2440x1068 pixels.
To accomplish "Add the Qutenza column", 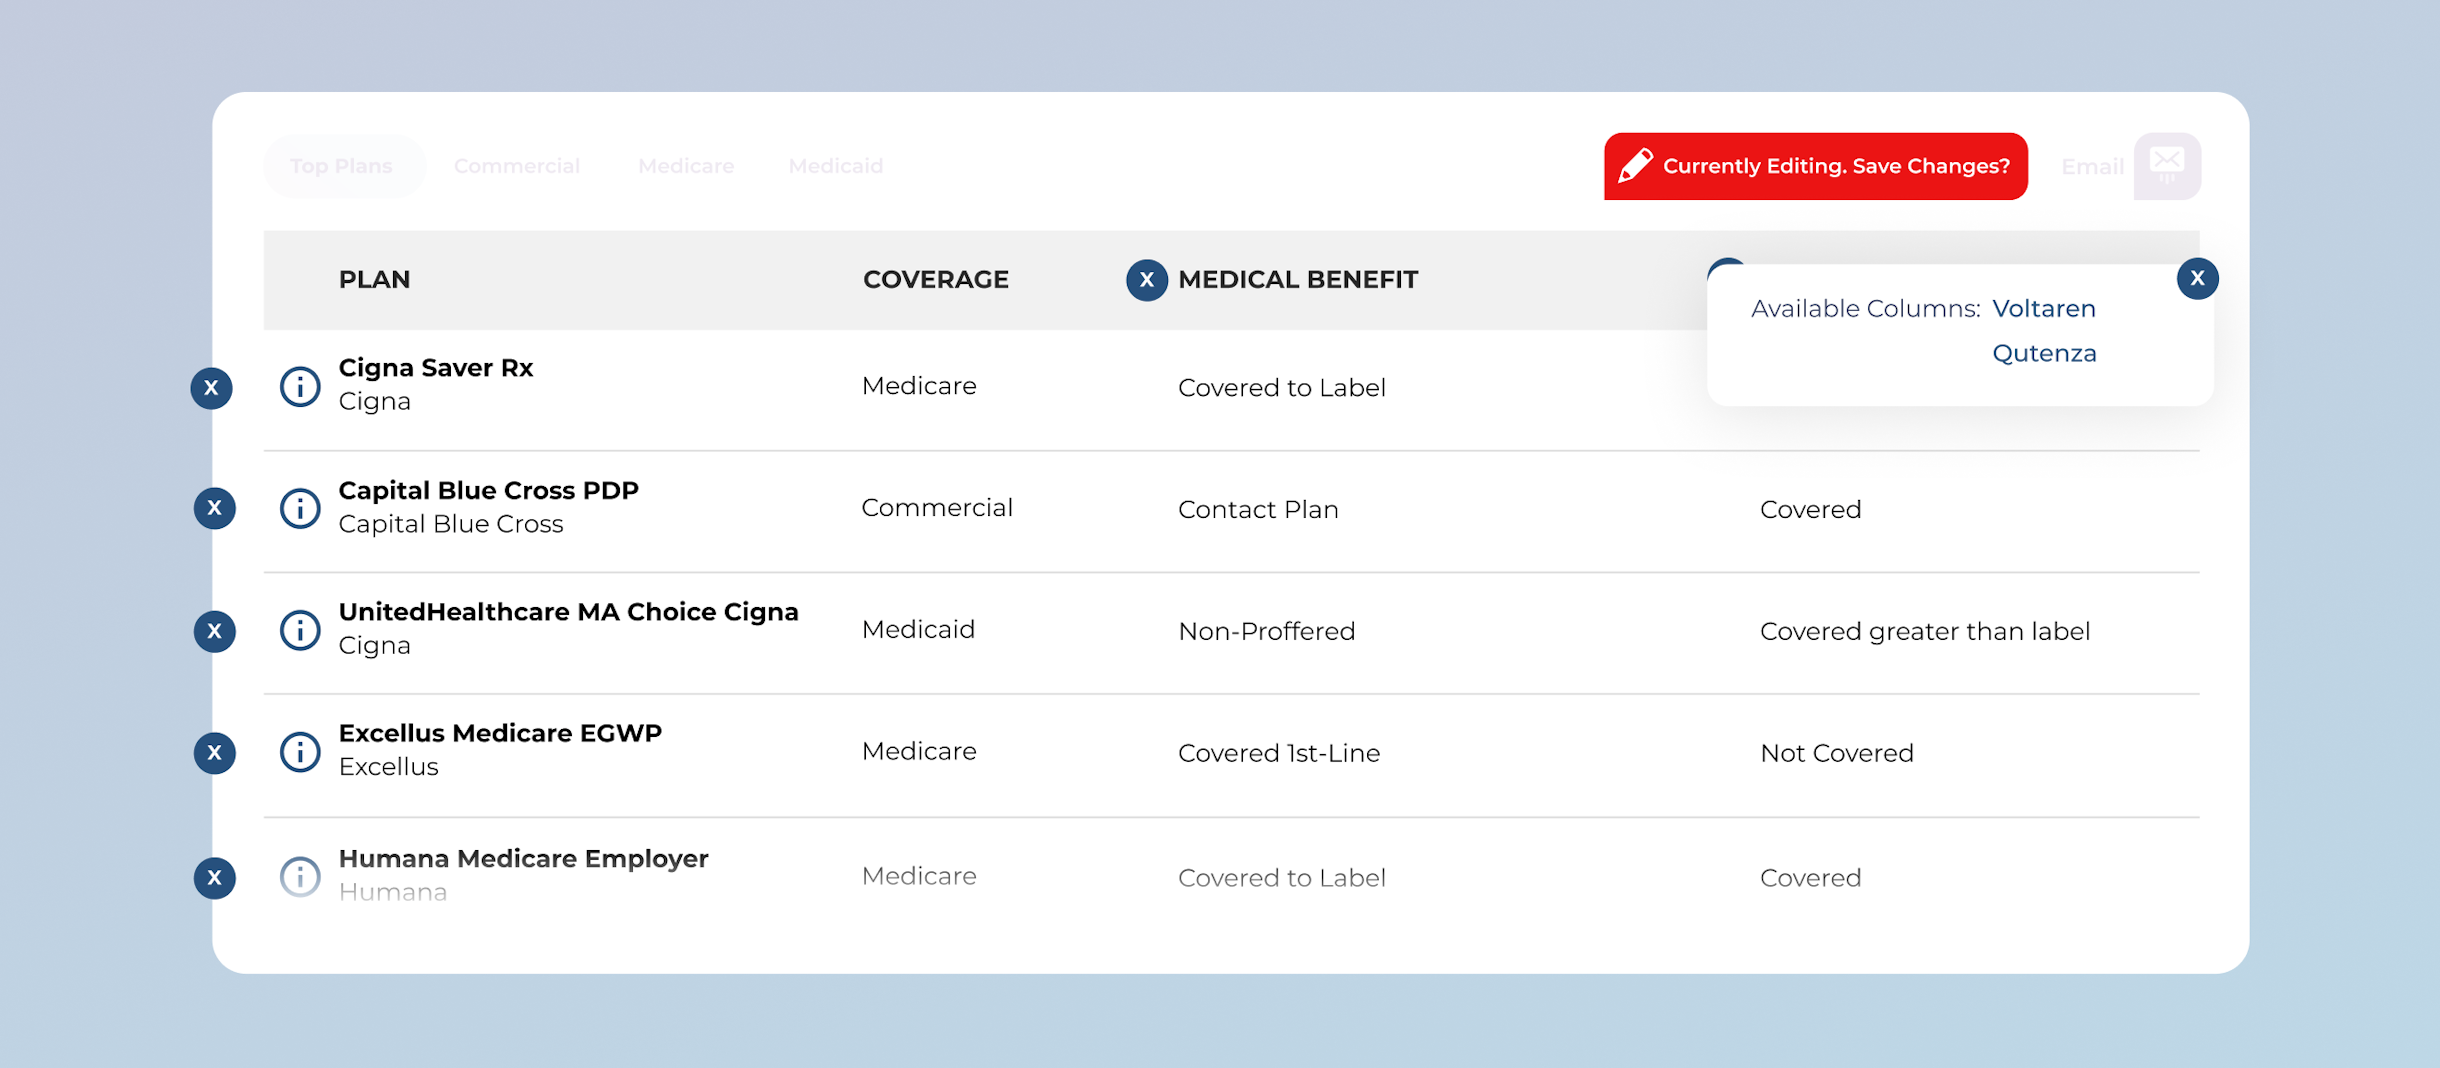I will (x=2044, y=353).
